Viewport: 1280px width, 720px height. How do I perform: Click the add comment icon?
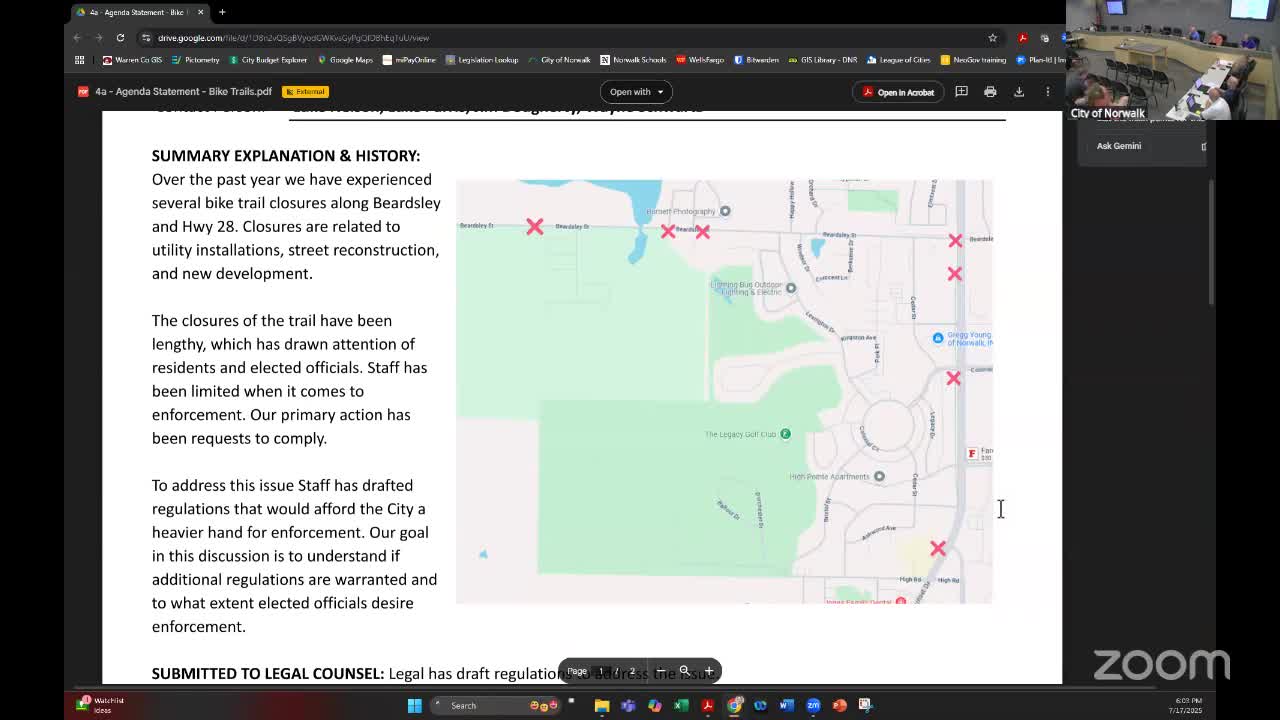point(961,92)
